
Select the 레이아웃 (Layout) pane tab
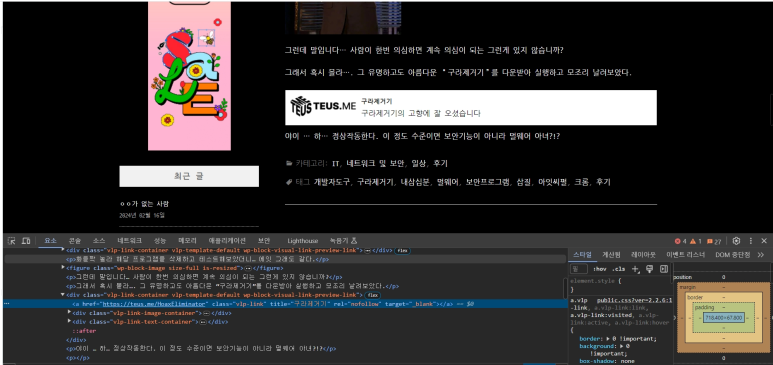643,255
